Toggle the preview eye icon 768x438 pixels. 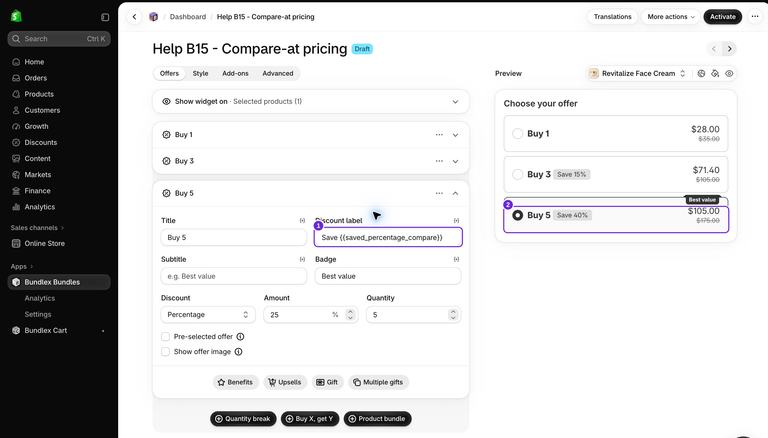(x=729, y=73)
